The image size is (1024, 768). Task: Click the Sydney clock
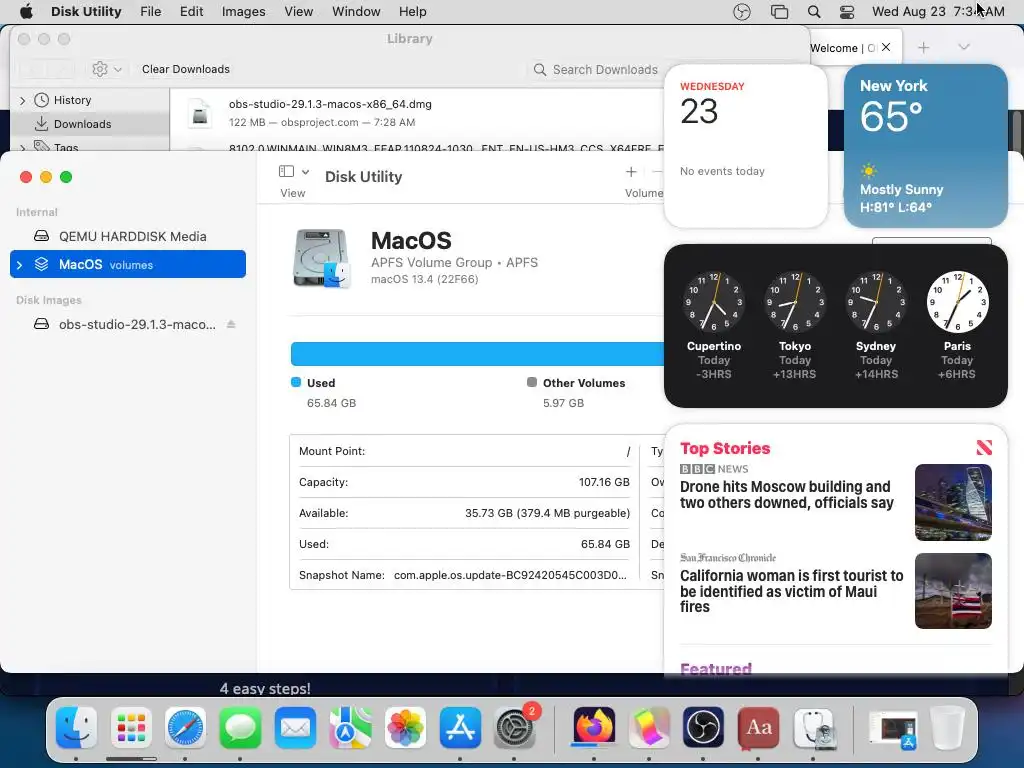click(x=876, y=302)
